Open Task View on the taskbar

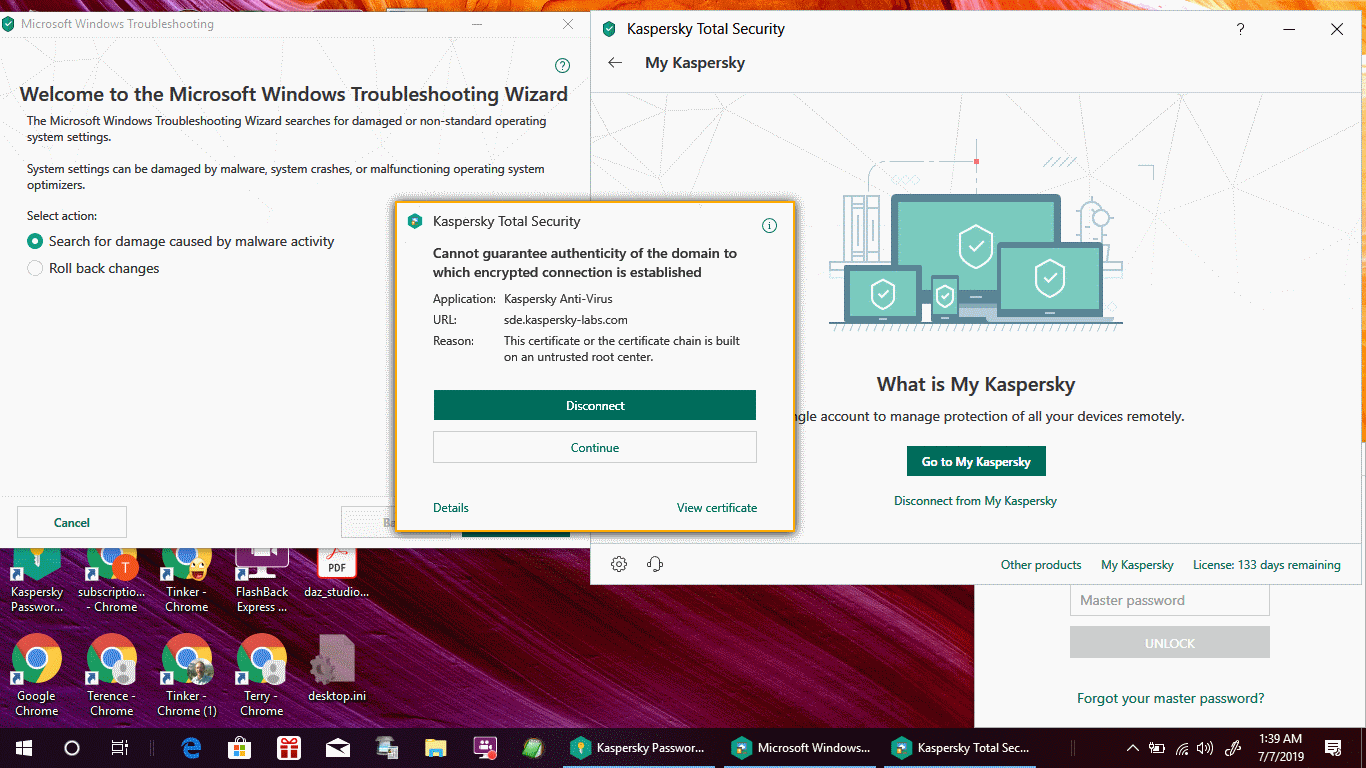120,748
